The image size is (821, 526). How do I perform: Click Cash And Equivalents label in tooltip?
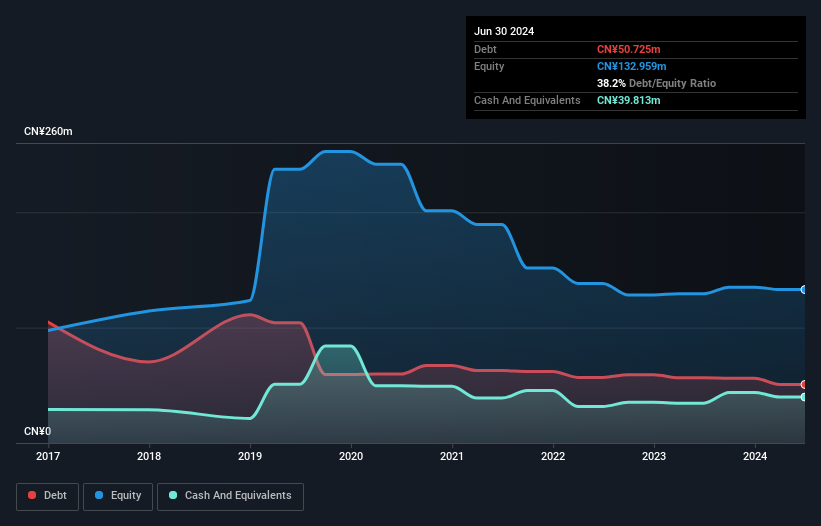(527, 100)
